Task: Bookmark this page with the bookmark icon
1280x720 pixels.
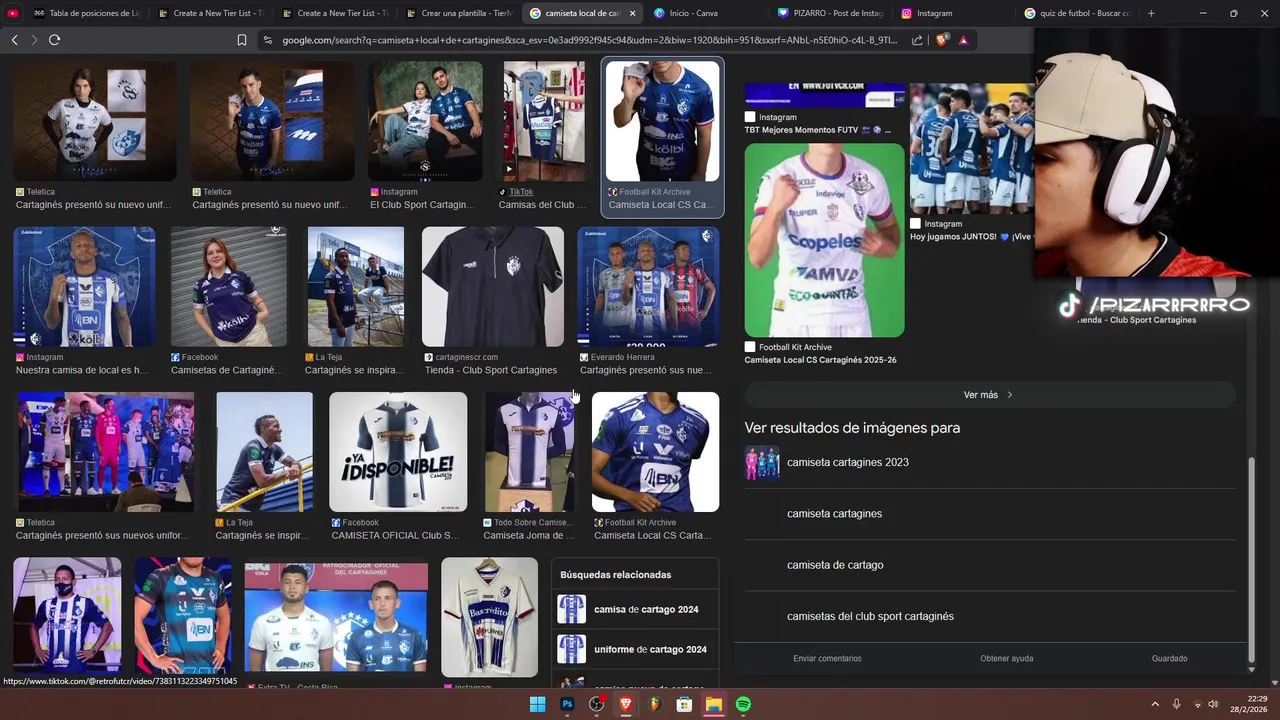Action: 242,40
